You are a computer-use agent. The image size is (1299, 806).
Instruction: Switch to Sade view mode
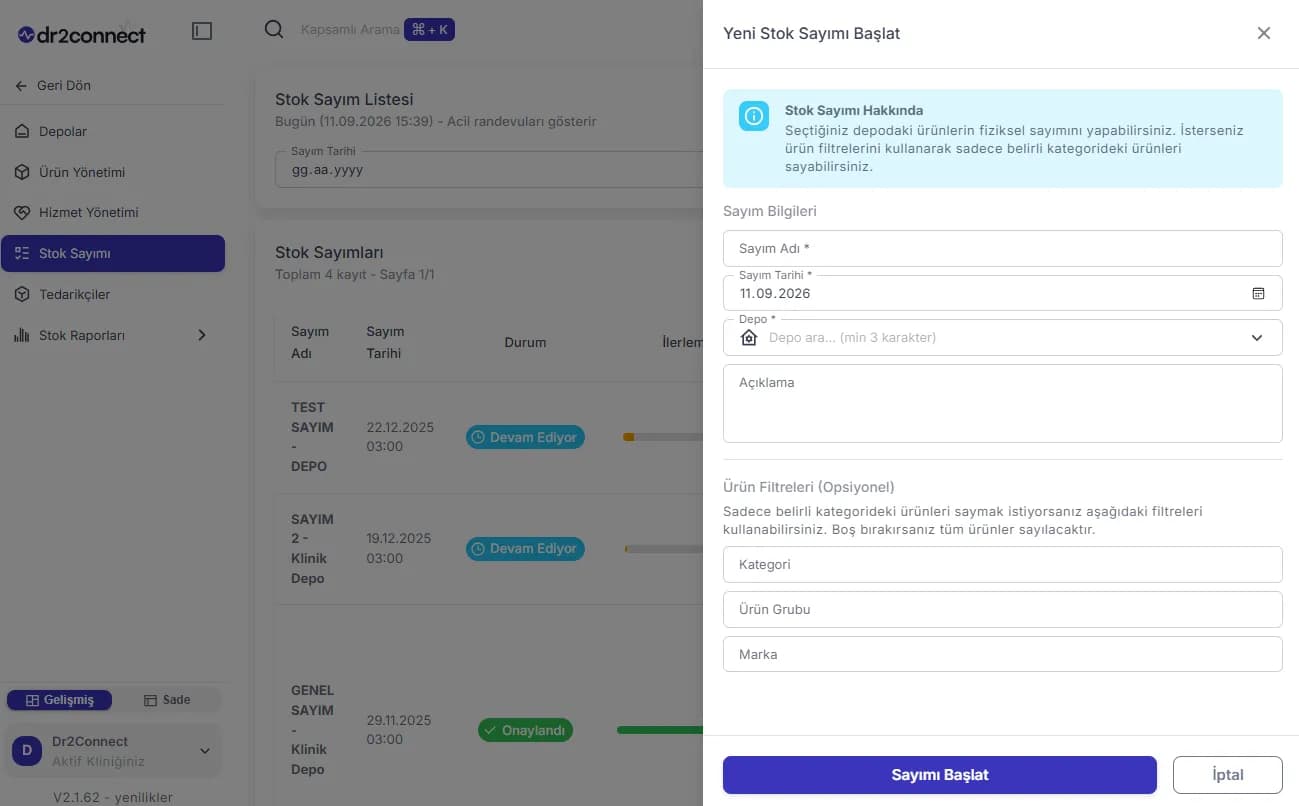[x=167, y=700]
